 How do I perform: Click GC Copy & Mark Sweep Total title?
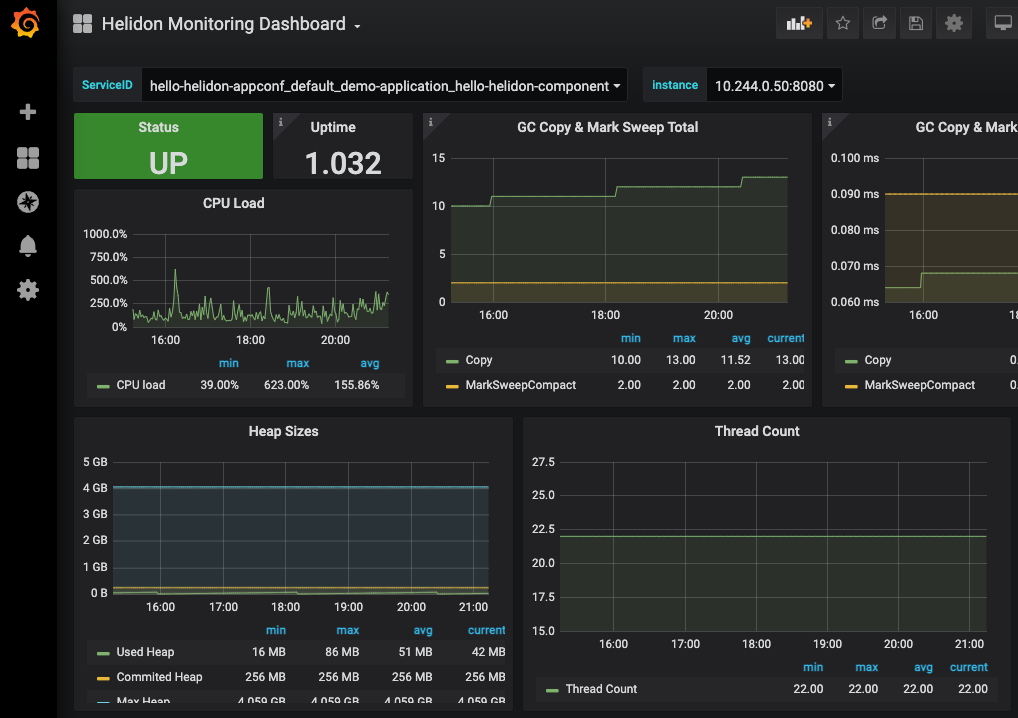pyautogui.click(x=608, y=127)
